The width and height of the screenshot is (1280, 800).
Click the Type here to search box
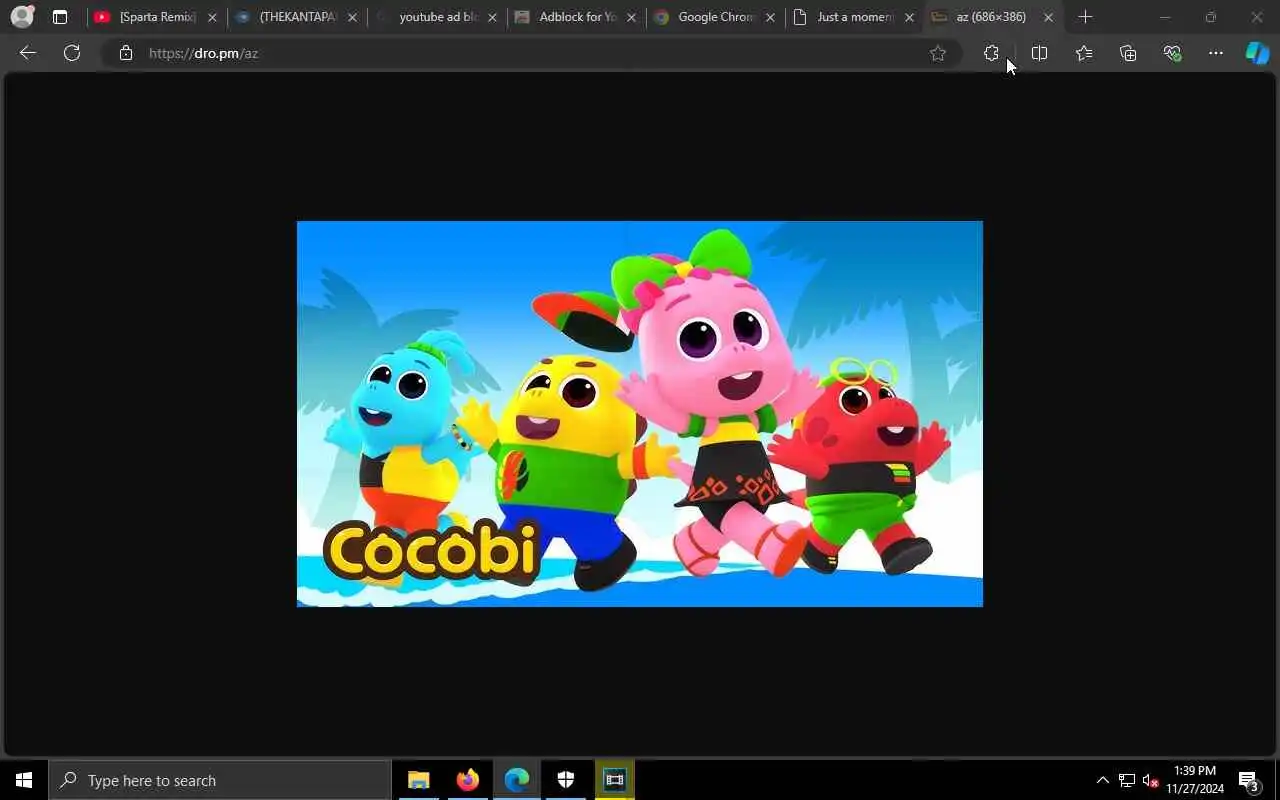(x=220, y=780)
